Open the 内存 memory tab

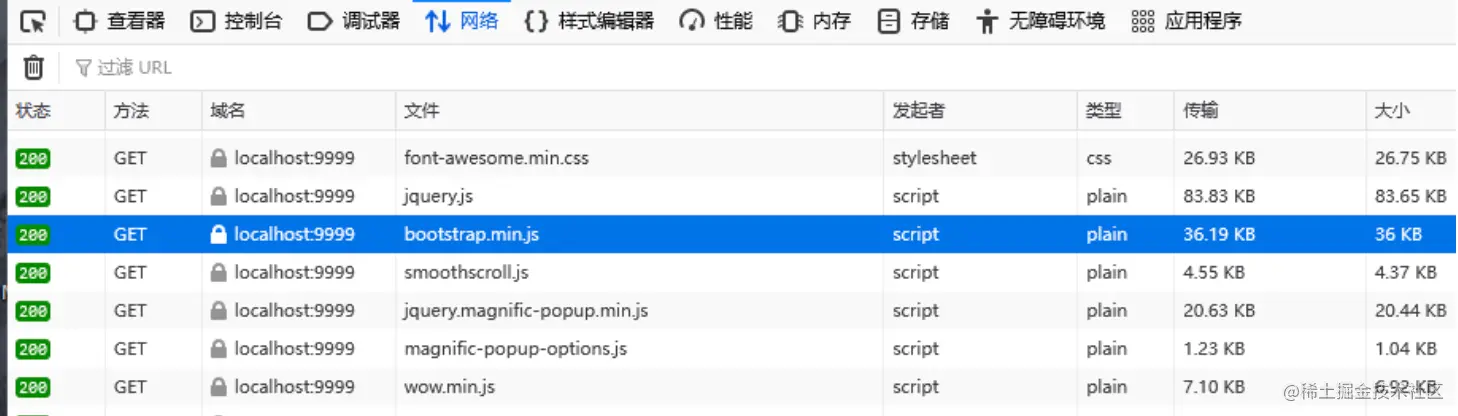point(814,21)
